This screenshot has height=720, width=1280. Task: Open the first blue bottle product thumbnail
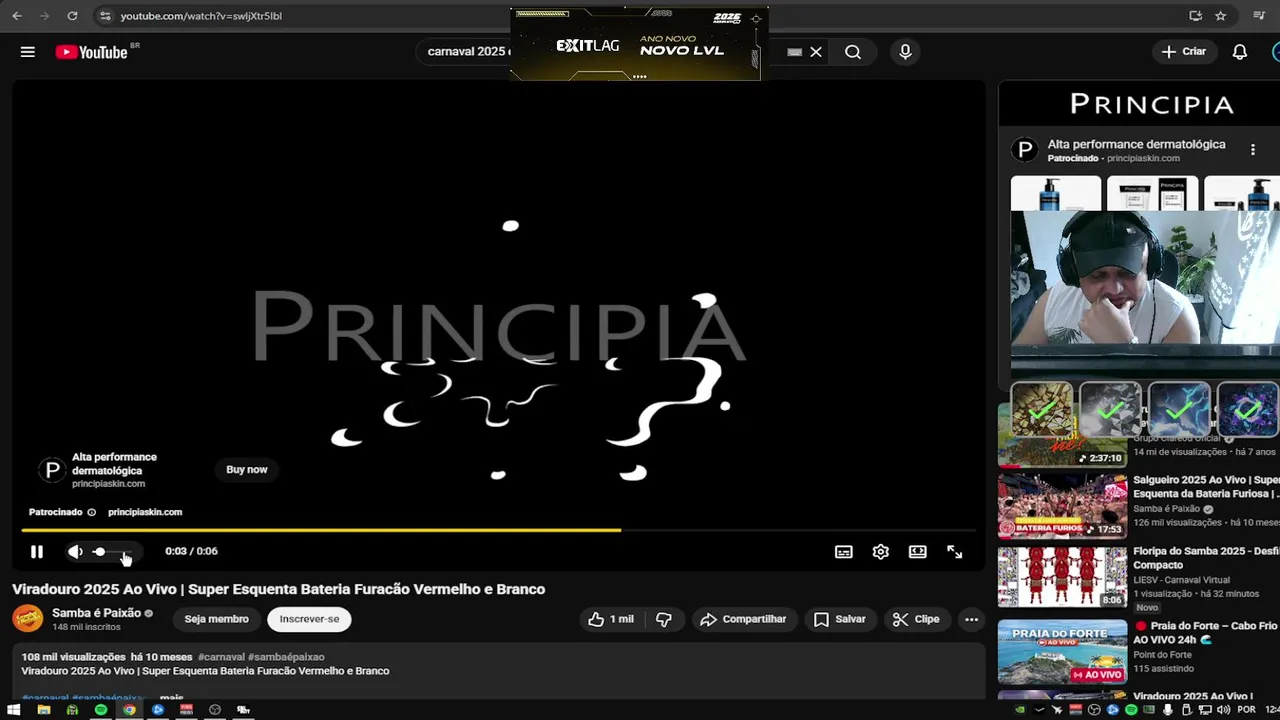(1056, 193)
